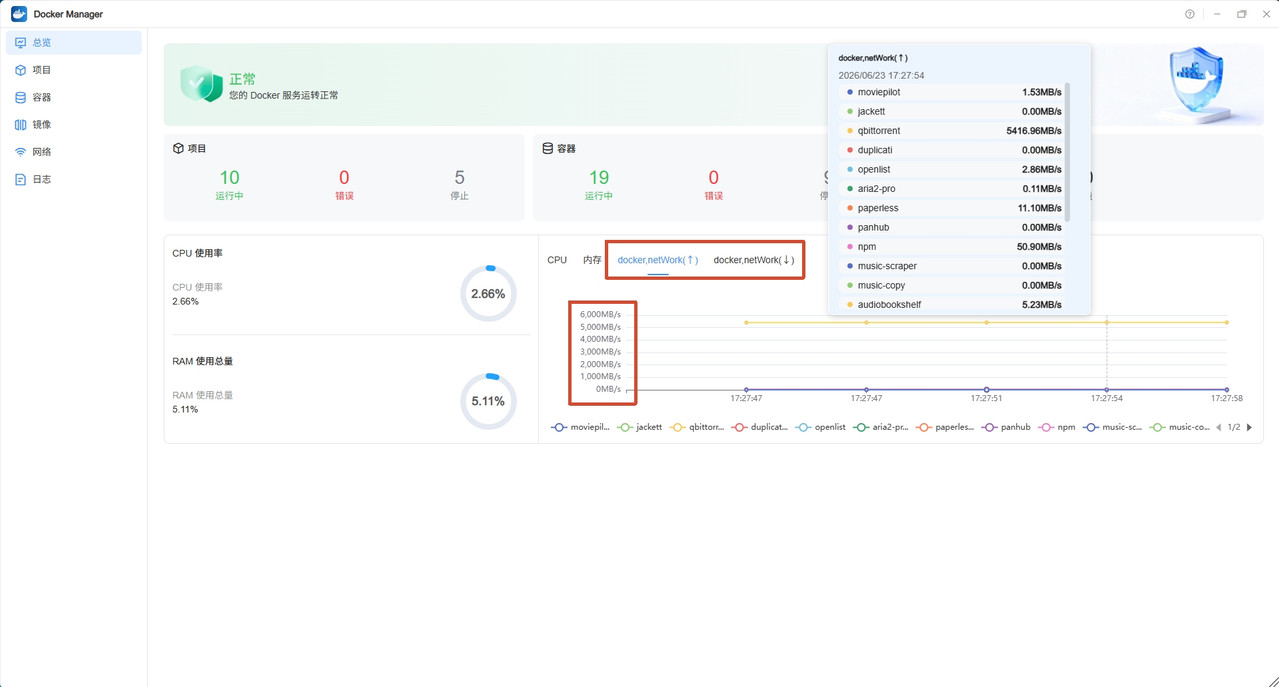Click the tooltip list scrollbar
This screenshot has height=687, width=1279.
click(x=1068, y=152)
